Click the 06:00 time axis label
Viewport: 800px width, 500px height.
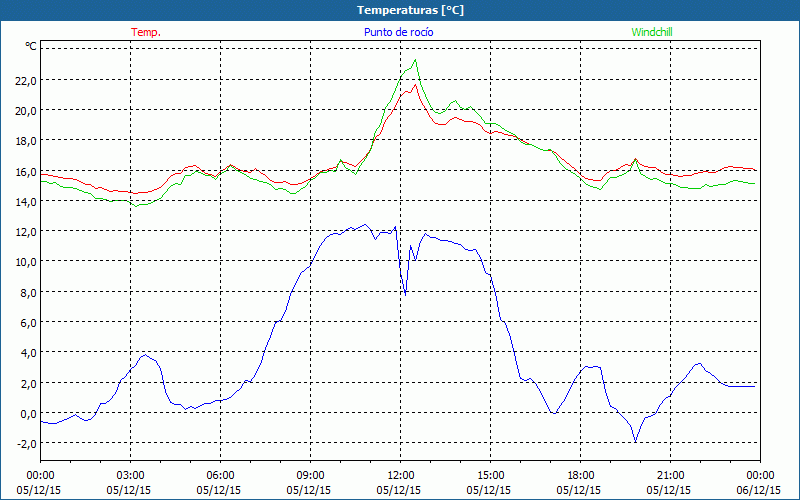pos(220,476)
